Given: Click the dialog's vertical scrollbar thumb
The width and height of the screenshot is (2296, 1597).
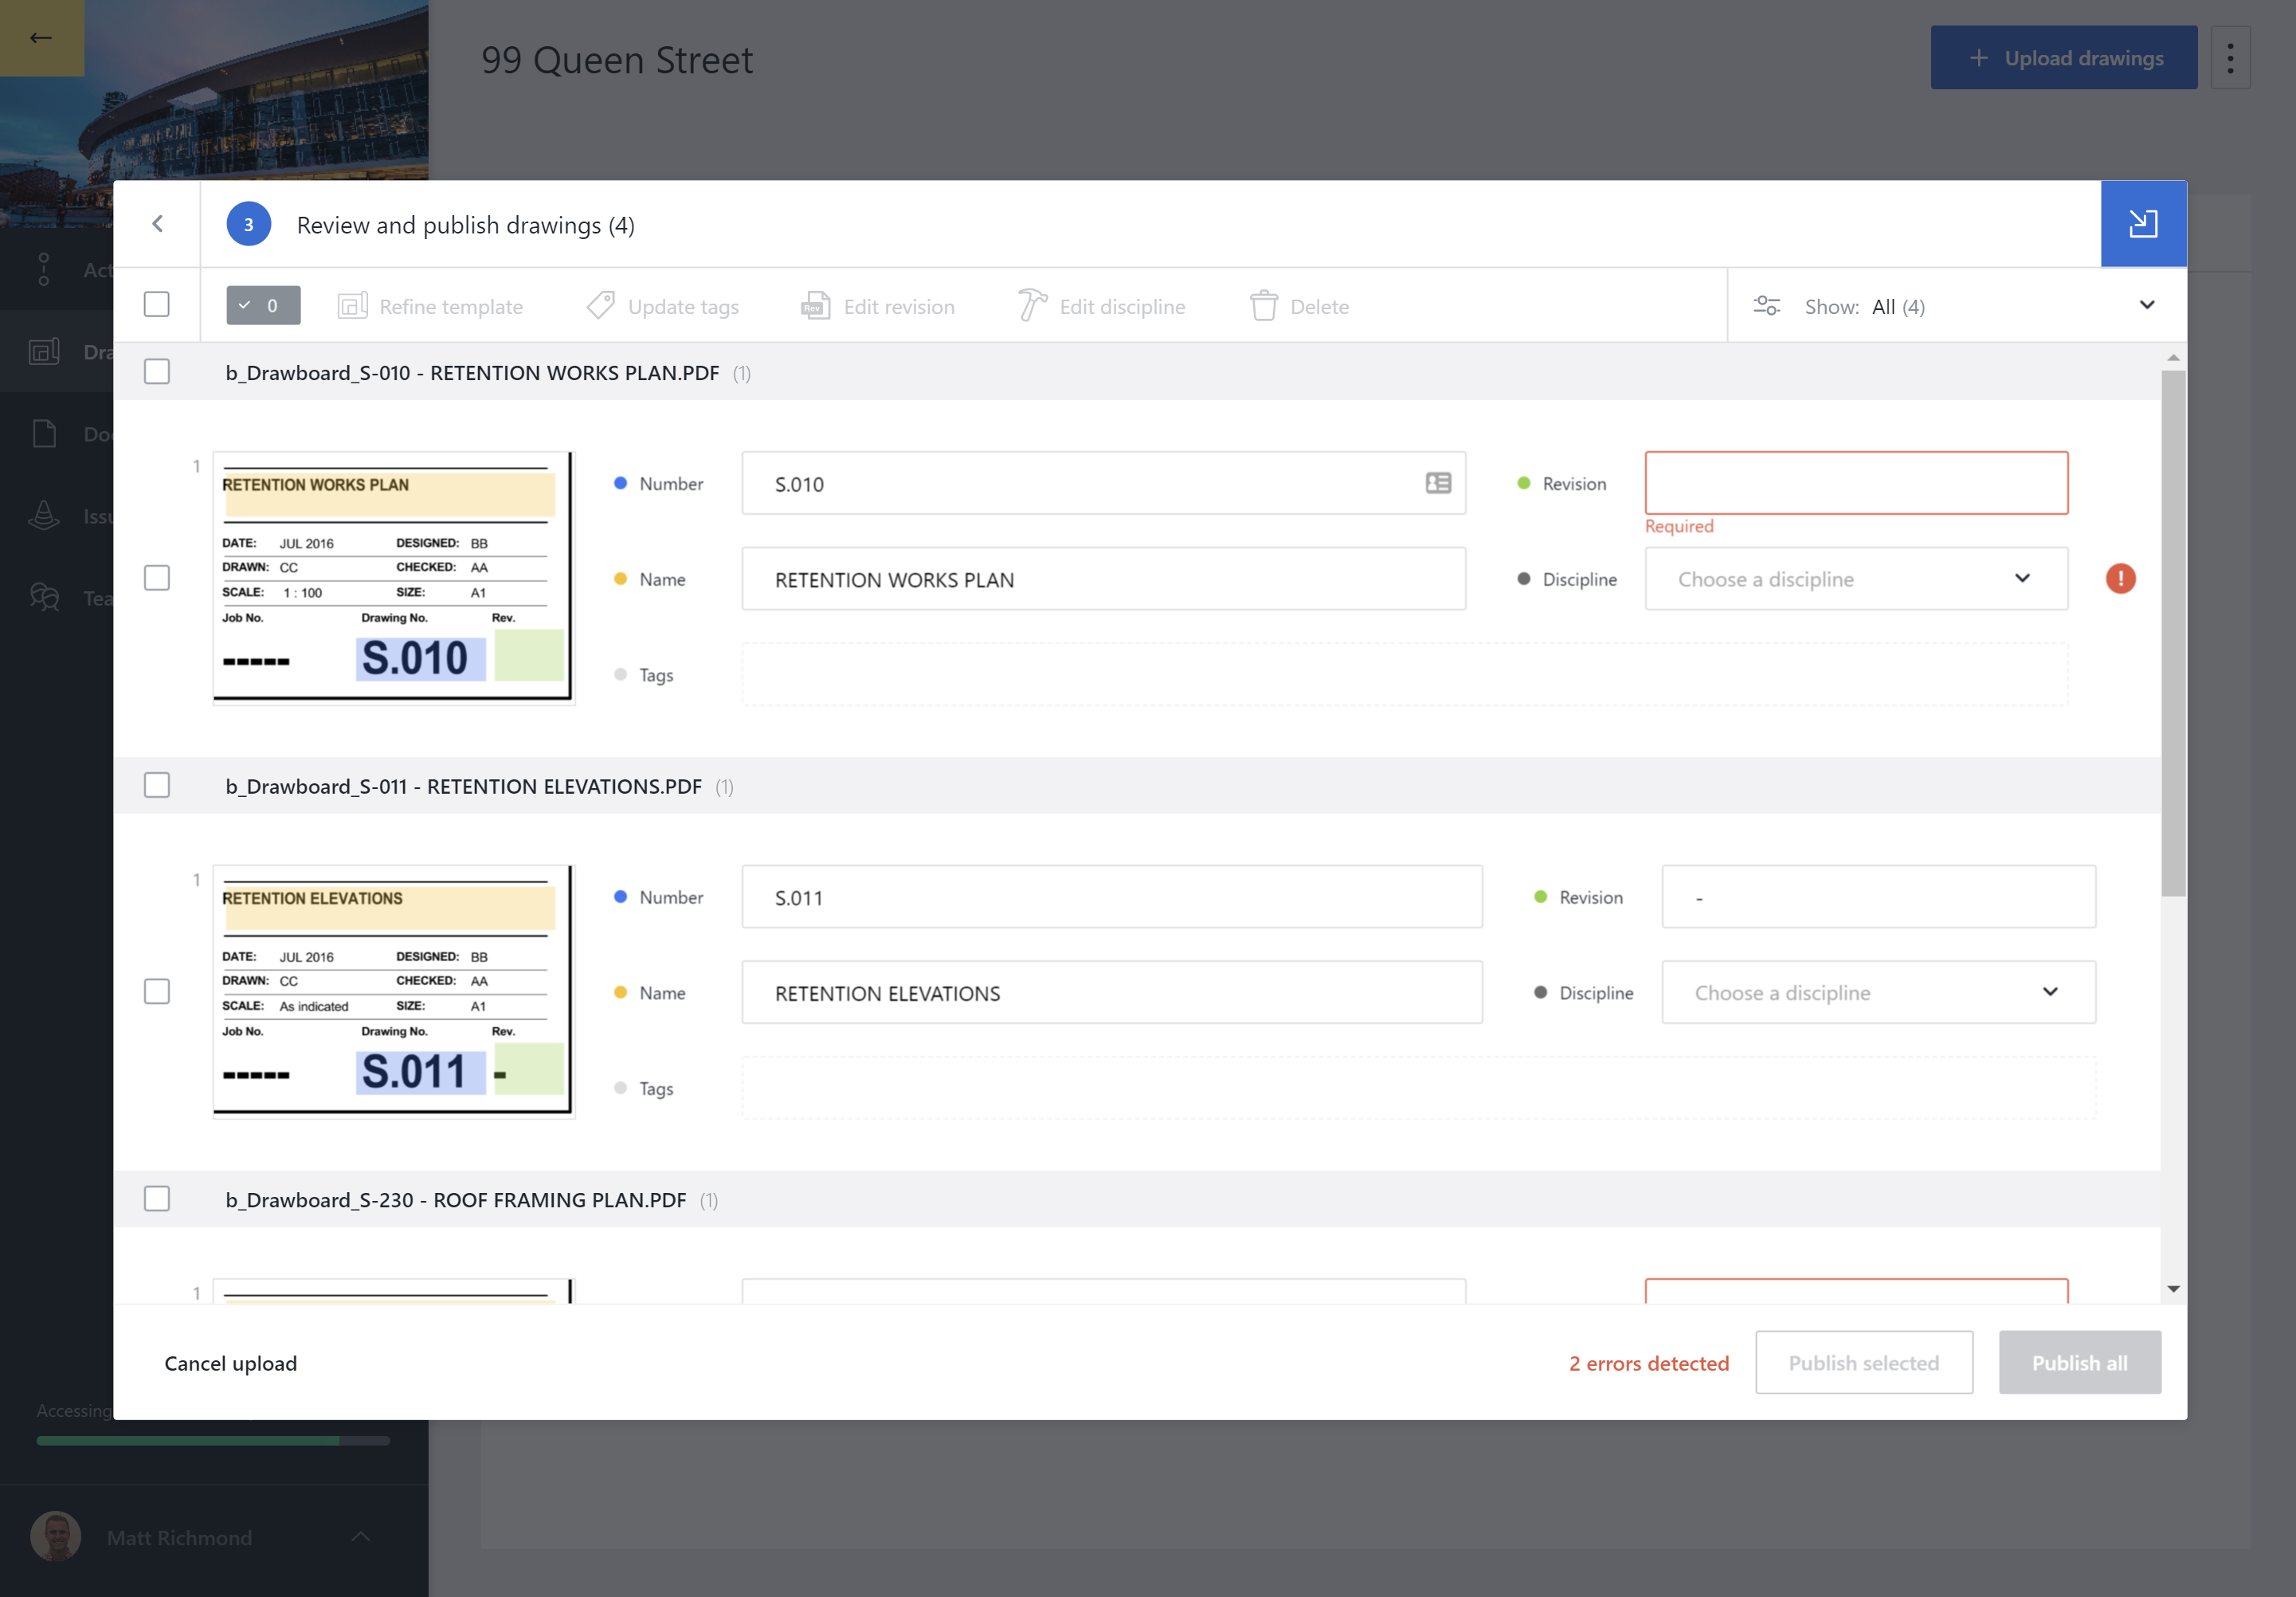Looking at the screenshot, I should click(2173, 633).
